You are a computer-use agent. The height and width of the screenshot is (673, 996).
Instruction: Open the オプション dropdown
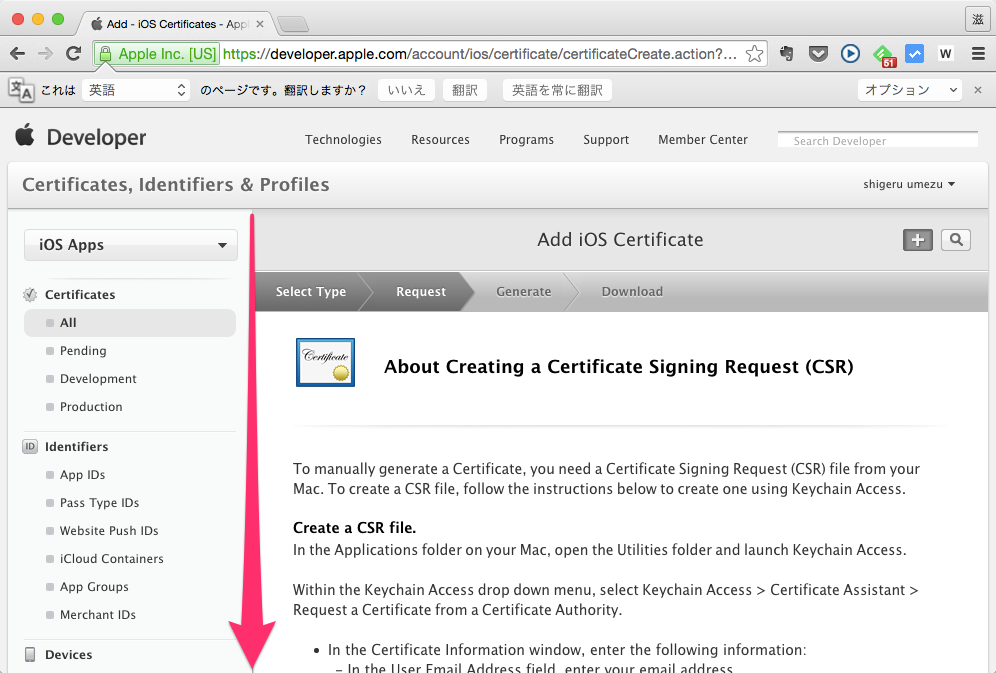point(910,90)
